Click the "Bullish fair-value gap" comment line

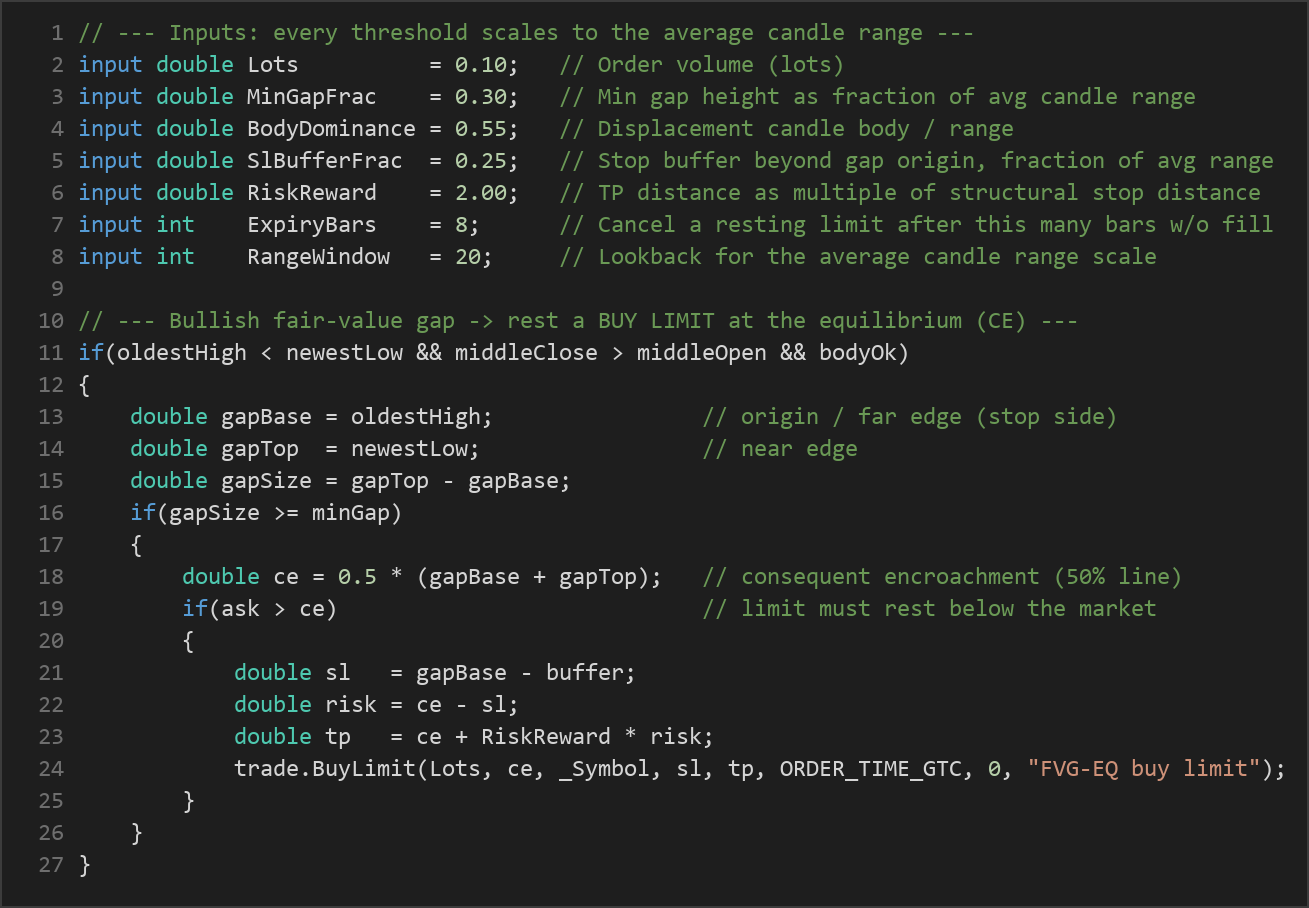click(x=578, y=321)
